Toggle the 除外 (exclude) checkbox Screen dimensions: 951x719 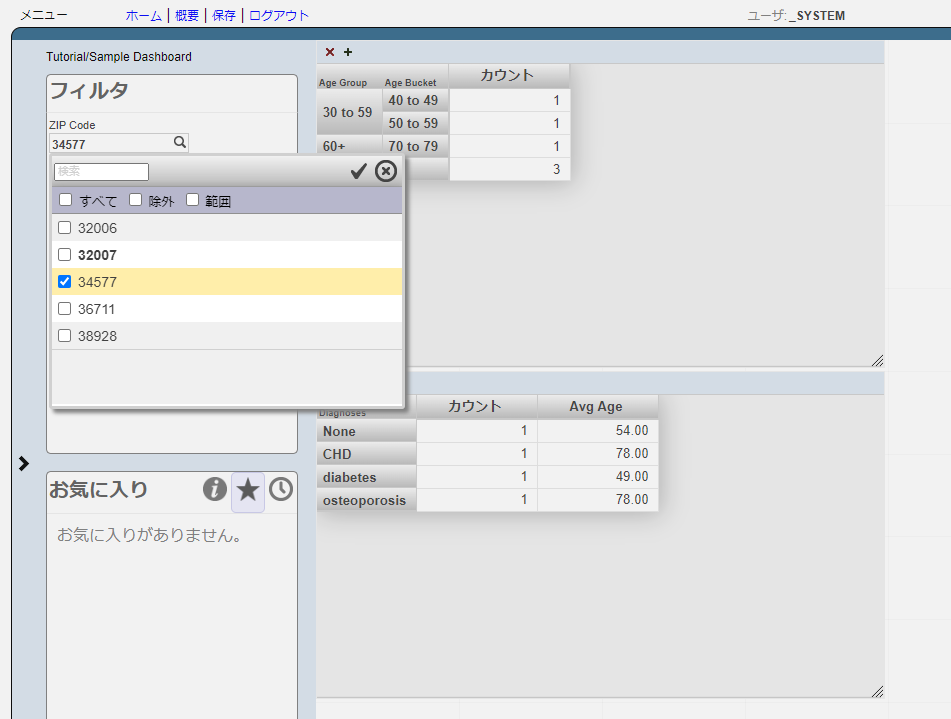tap(136, 200)
